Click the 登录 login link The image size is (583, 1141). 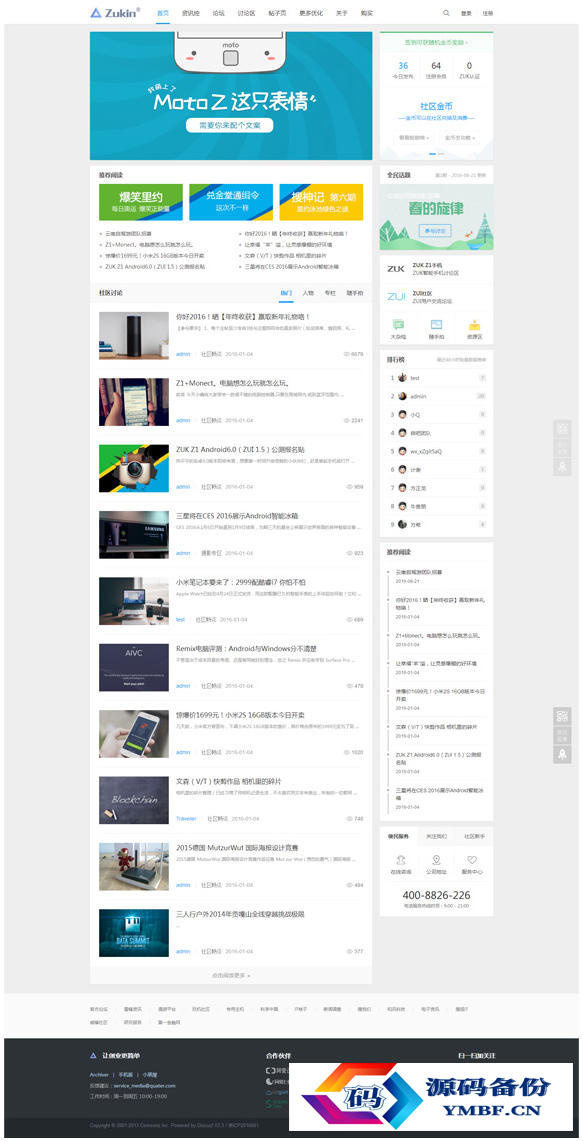(x=467, y=13)
